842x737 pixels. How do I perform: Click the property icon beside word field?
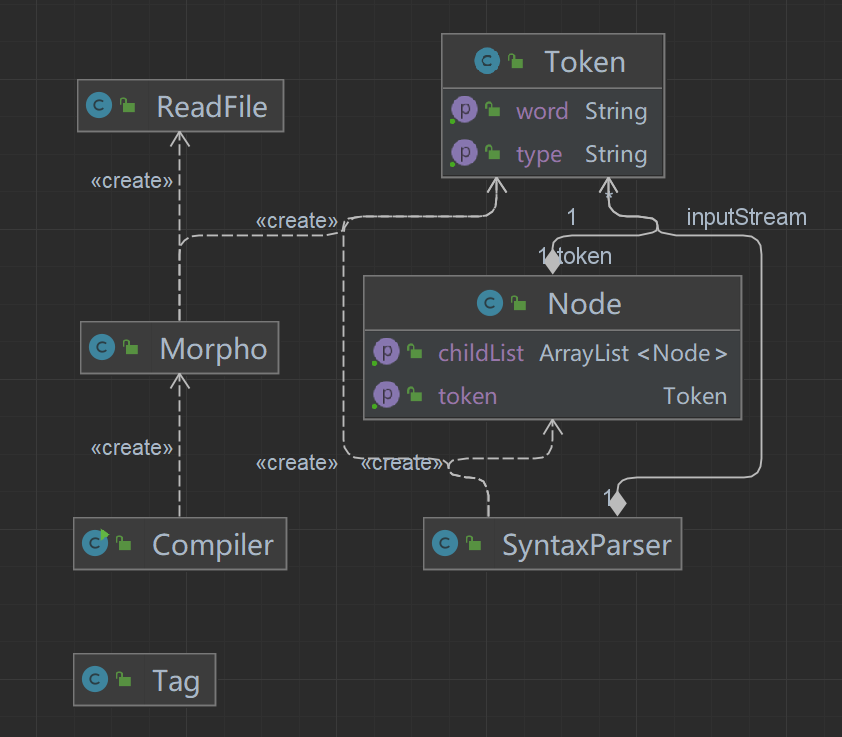(x=464, y=110)
